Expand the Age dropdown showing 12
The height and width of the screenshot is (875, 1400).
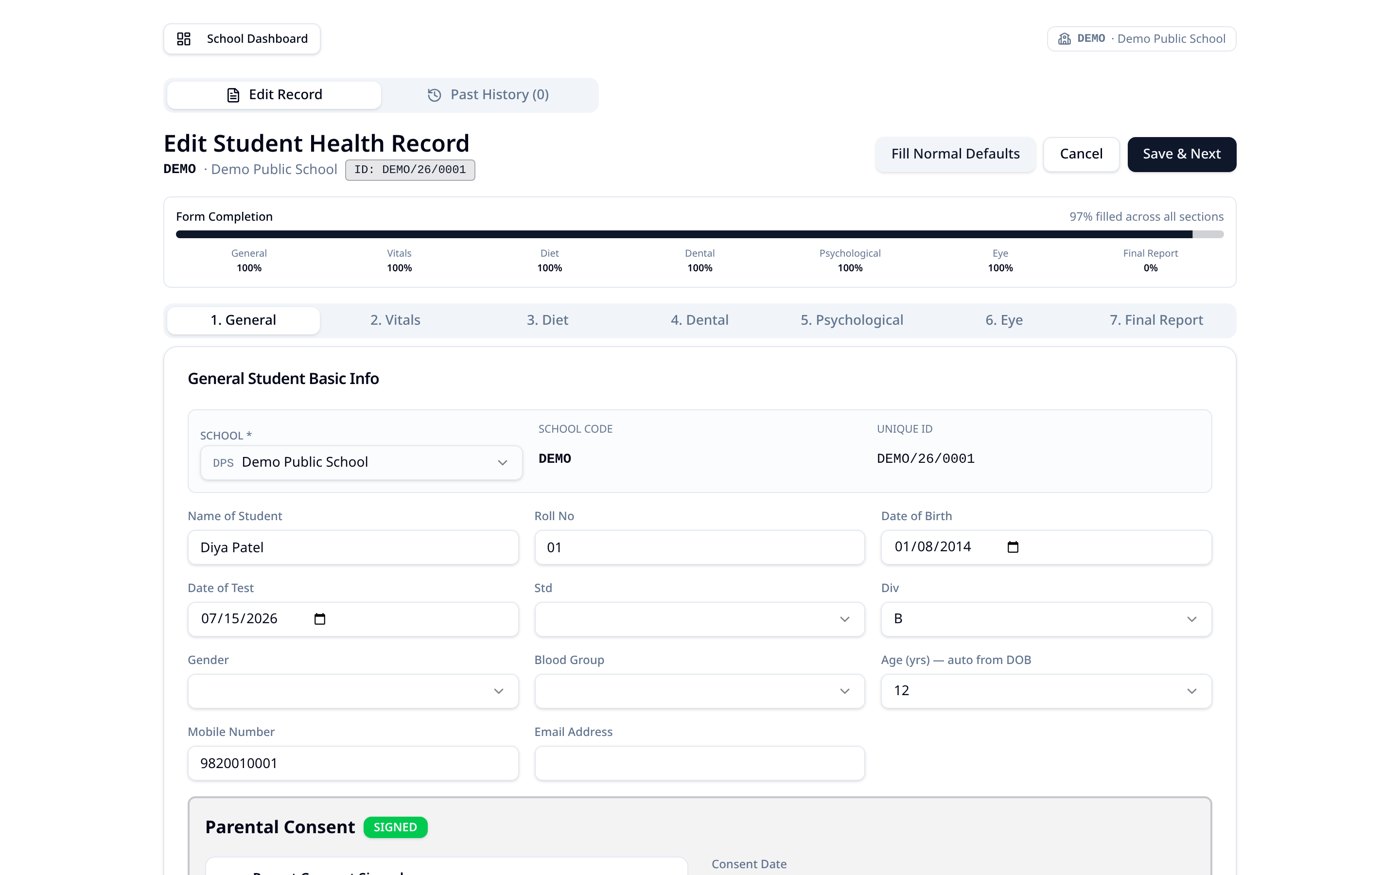(x=1046, y=691)
